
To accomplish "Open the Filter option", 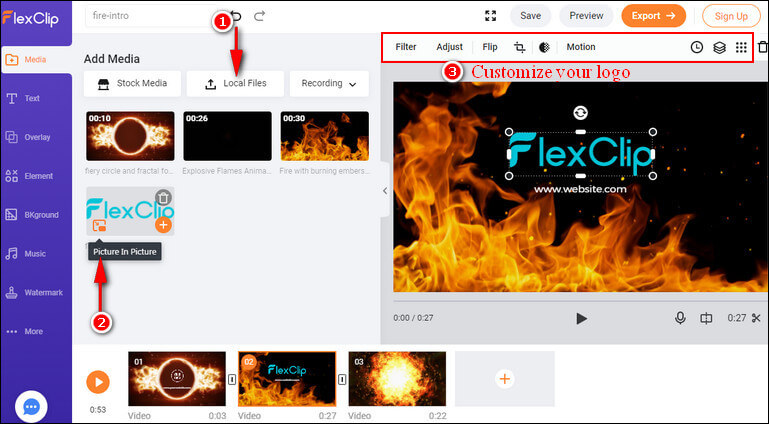I will (x=406, y=47).
